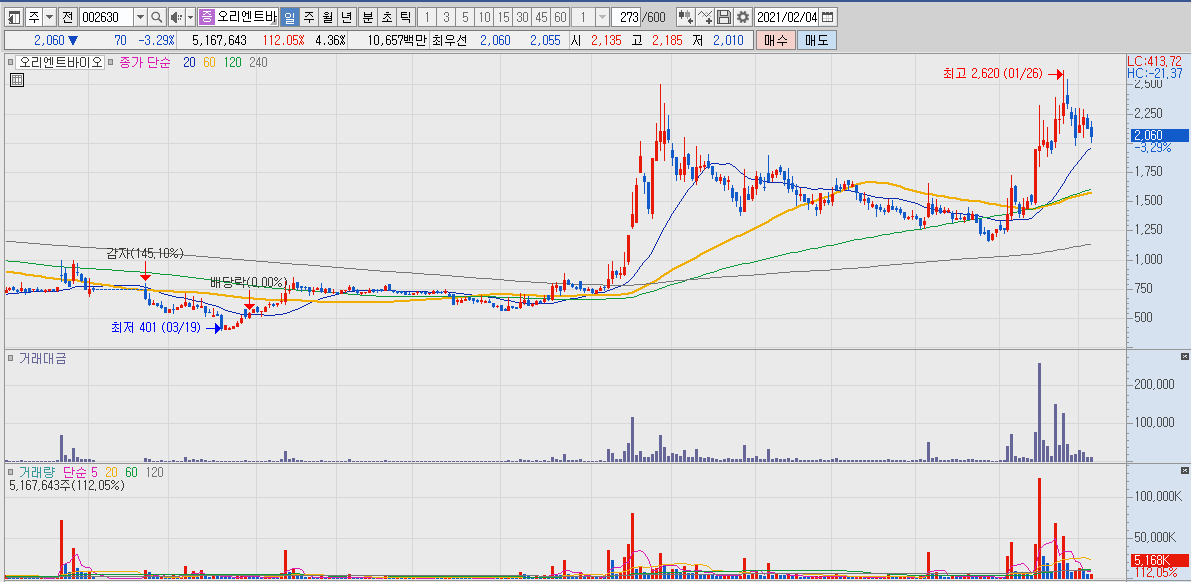Click the current price tag 2,060 on axis

[x=1158, y=135]
